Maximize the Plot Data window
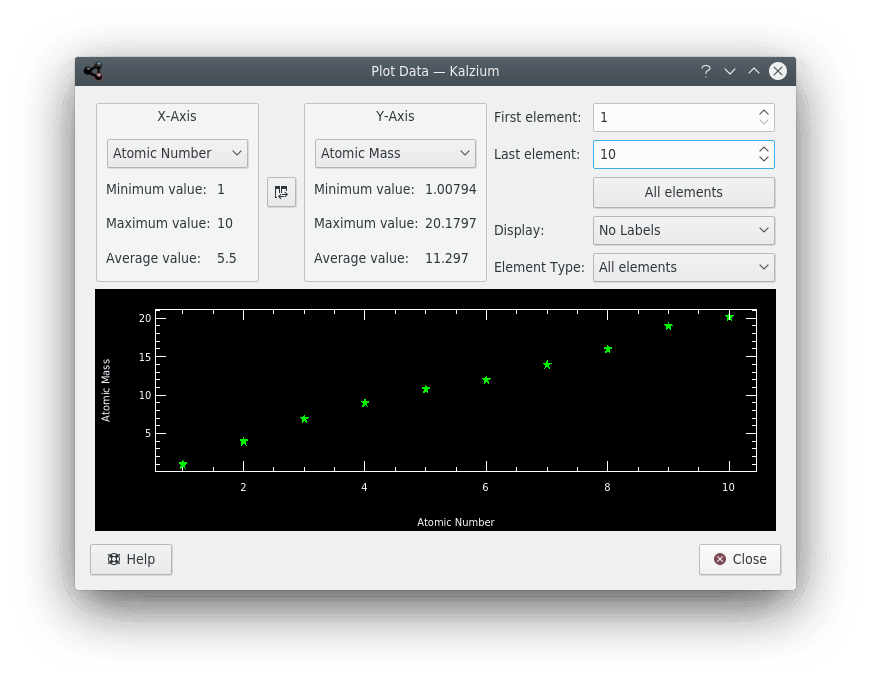The height and width of the screenshot is (683, 871). coord(754,71)
